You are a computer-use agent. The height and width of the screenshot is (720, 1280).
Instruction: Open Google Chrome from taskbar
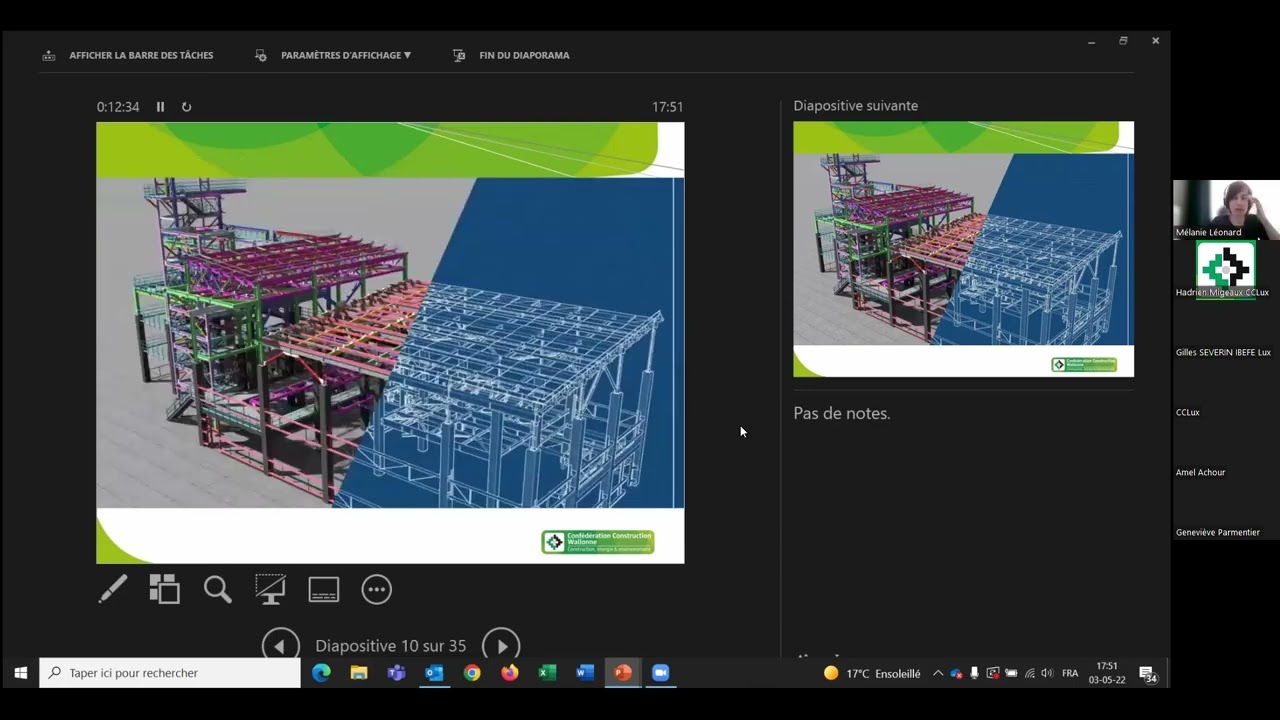pos(472,673)
